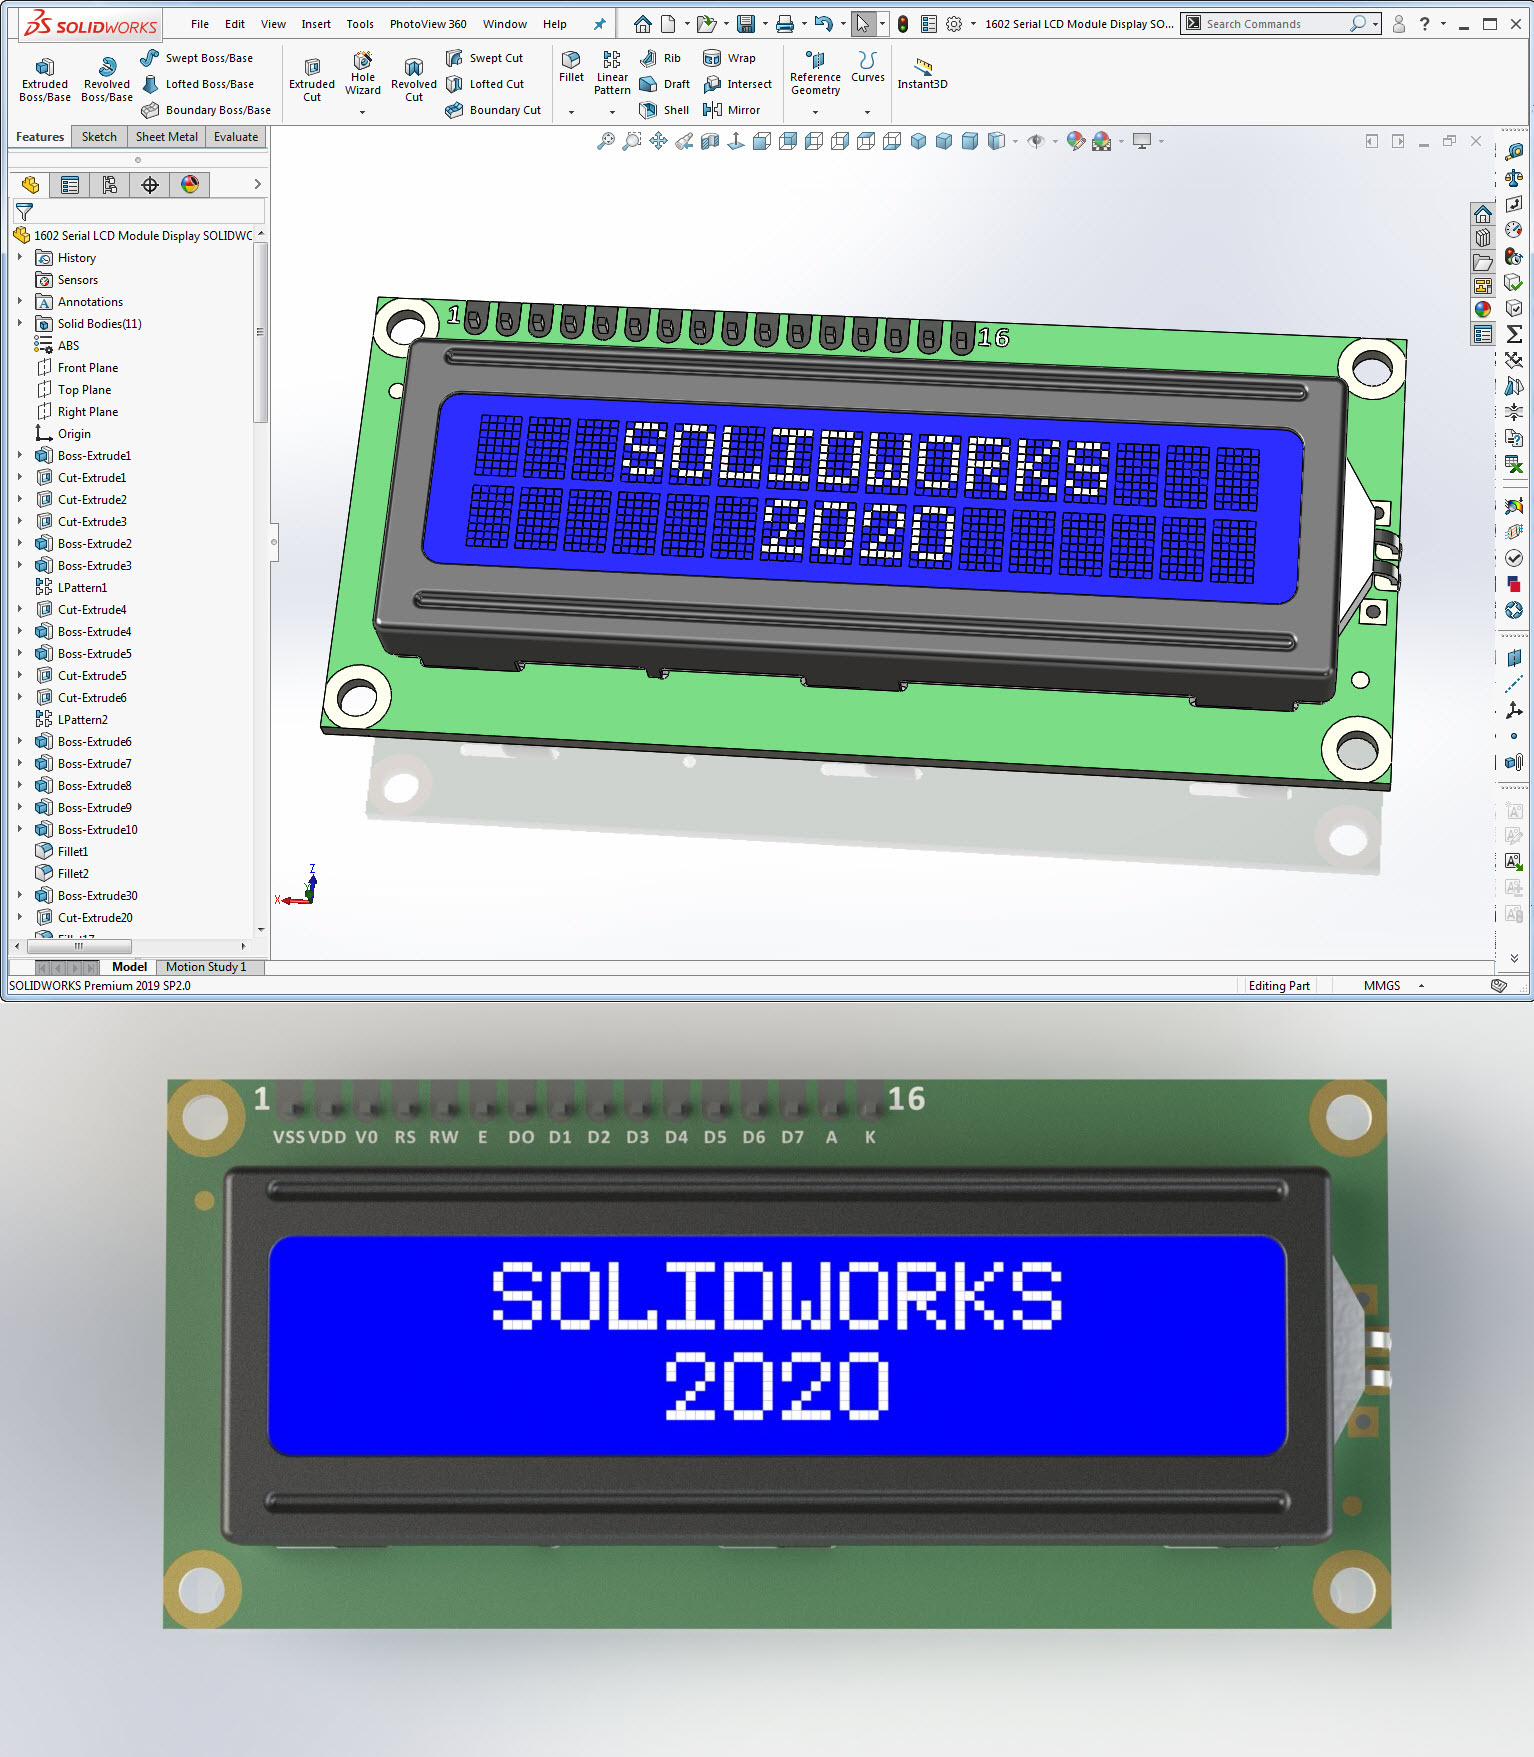Open the Tools menu

tap(360, 24)
